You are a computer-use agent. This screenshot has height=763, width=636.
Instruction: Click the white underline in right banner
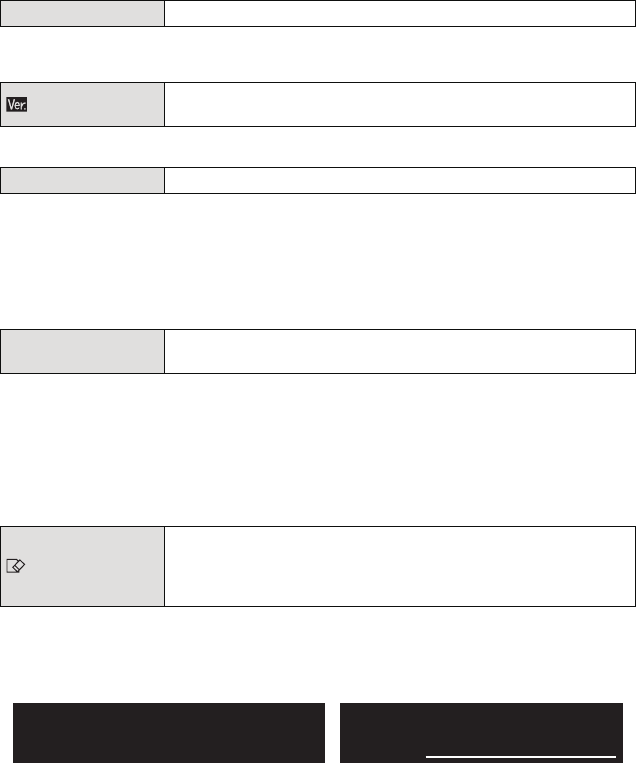(520, 757)
